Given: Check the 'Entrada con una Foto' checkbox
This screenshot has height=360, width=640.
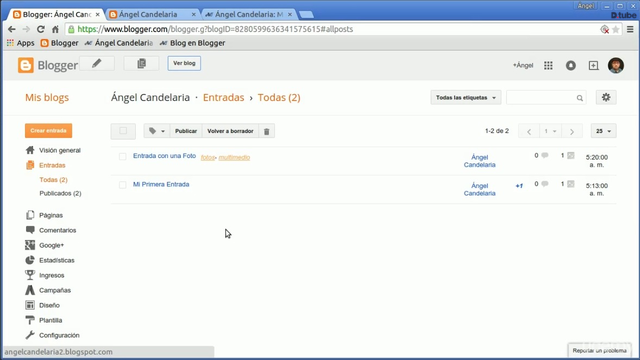Looking at the screenshot, I should (x=122, y=157).
